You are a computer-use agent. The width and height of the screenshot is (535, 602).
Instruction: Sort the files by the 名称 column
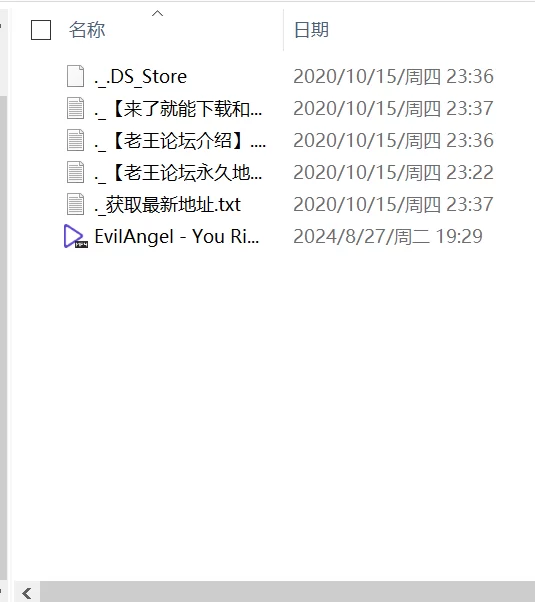click(x=87, y=30)
